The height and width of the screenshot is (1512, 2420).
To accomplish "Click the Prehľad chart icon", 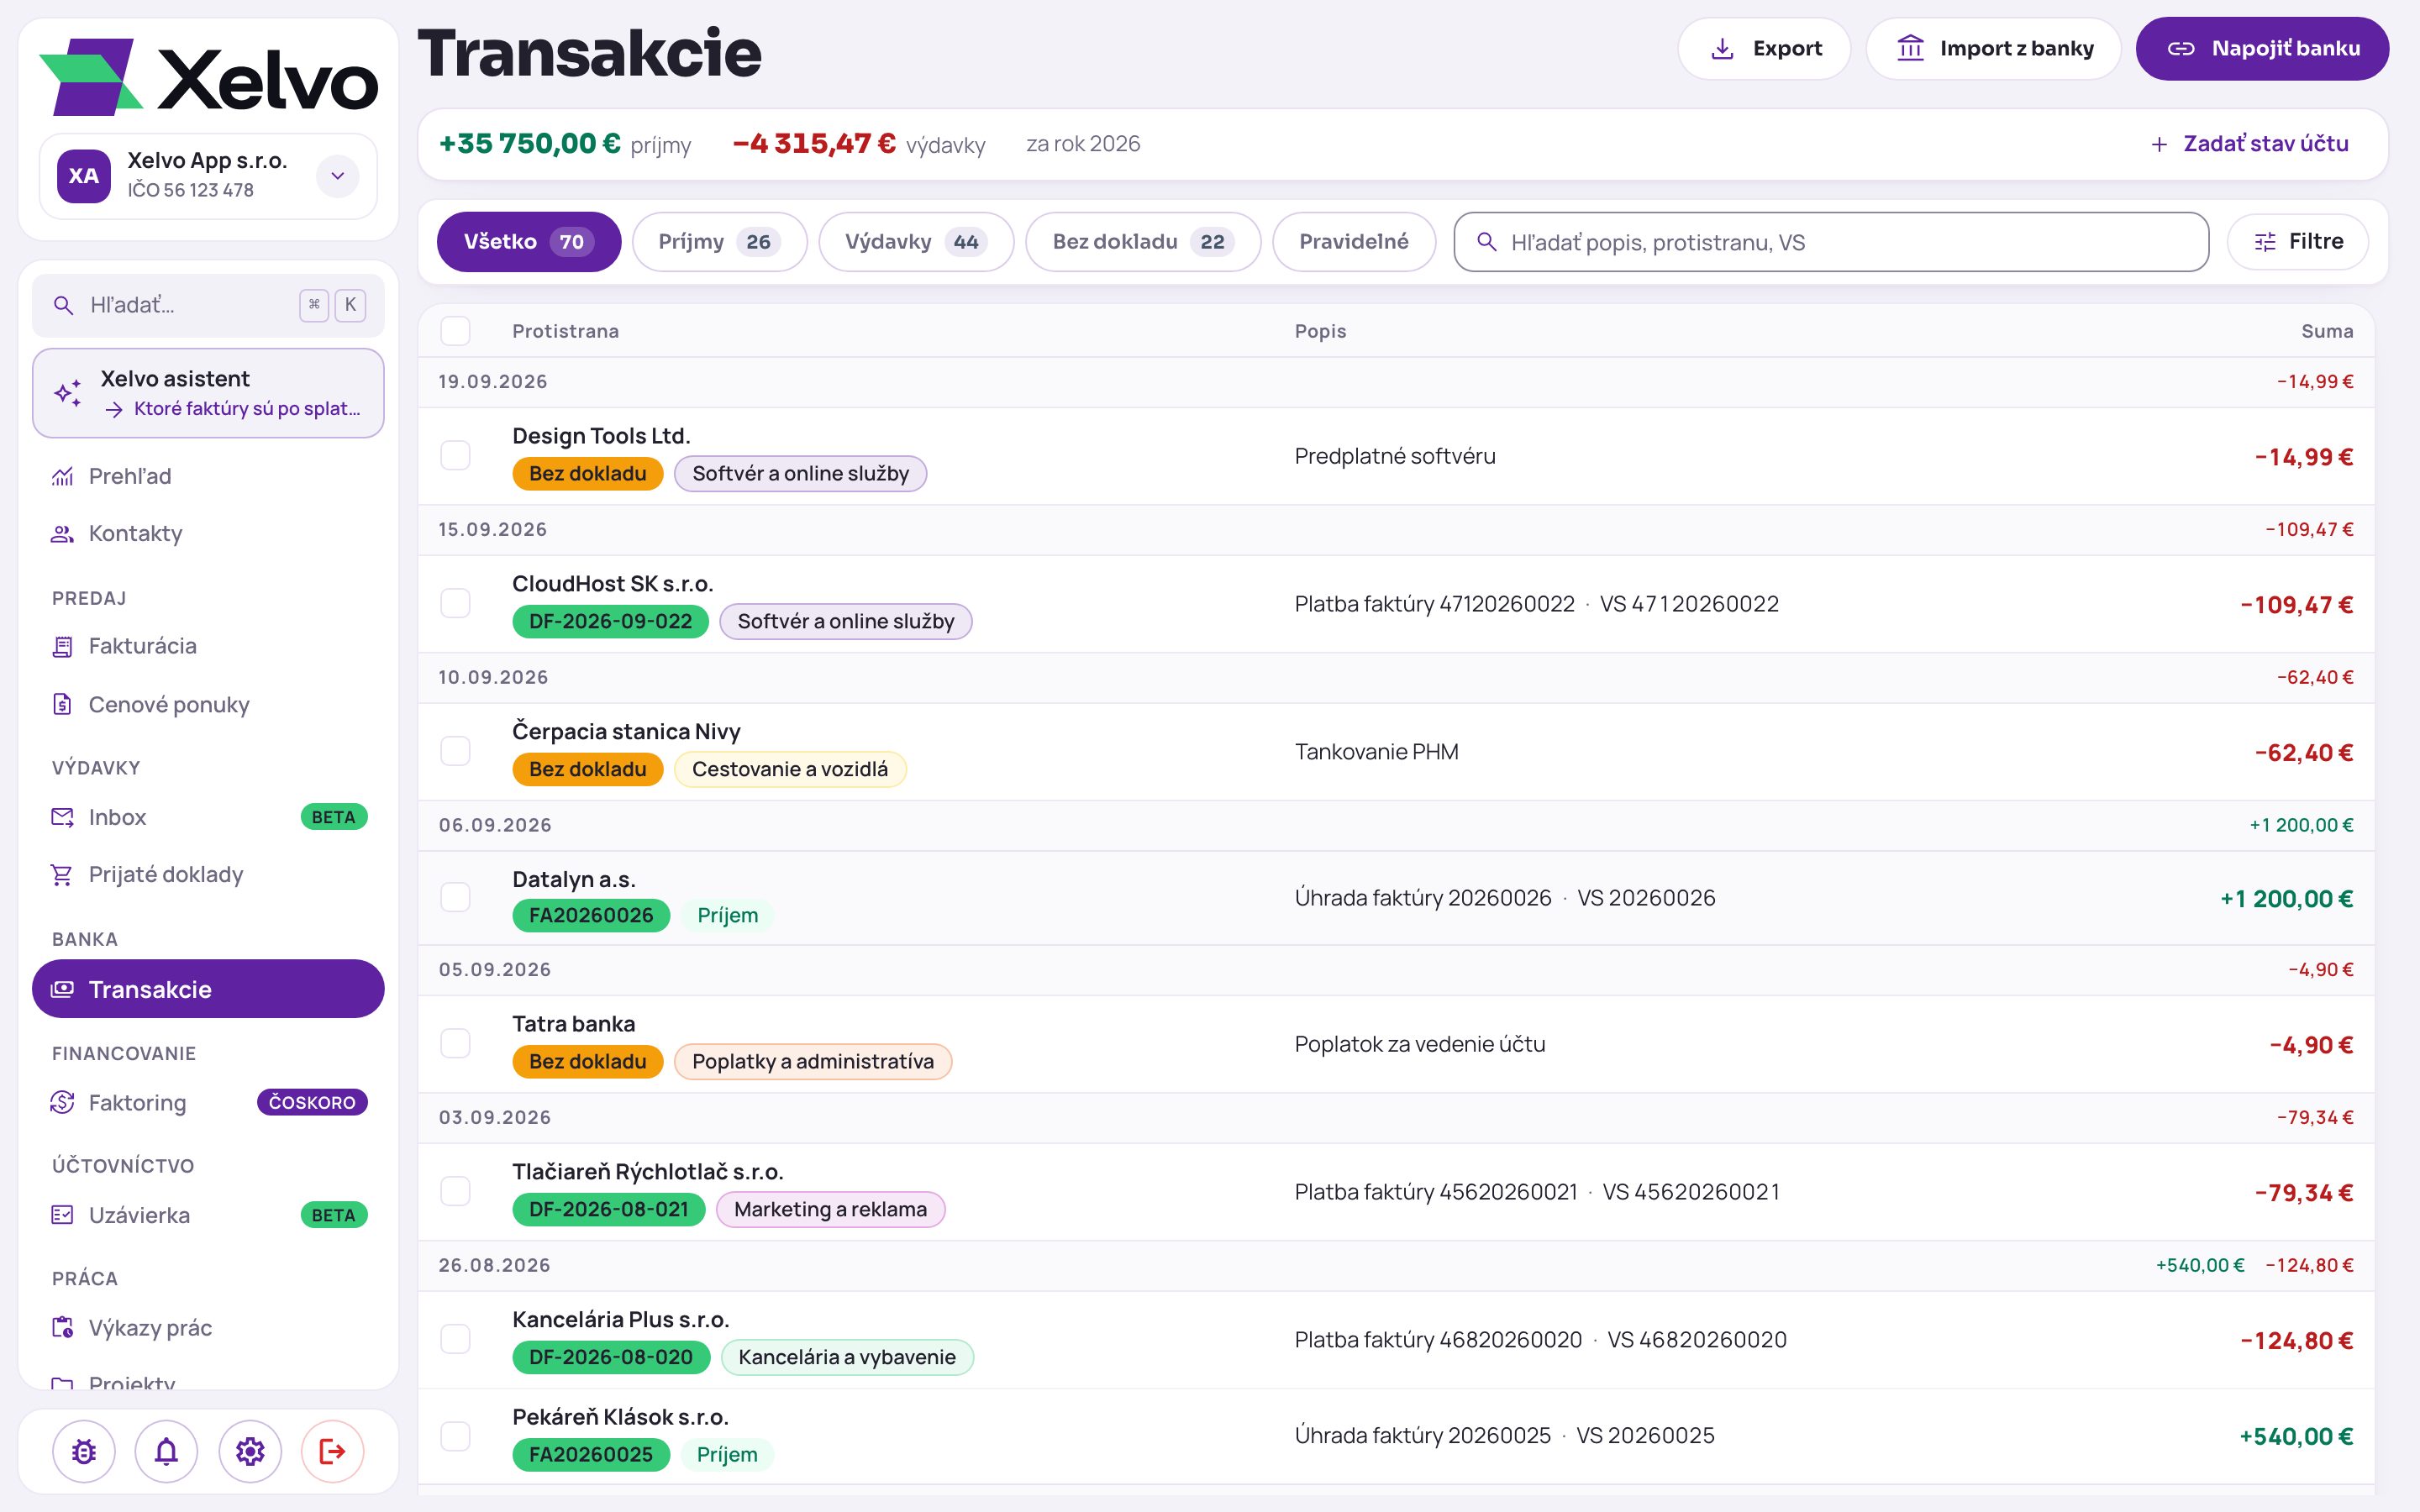I will coord(62,476).
